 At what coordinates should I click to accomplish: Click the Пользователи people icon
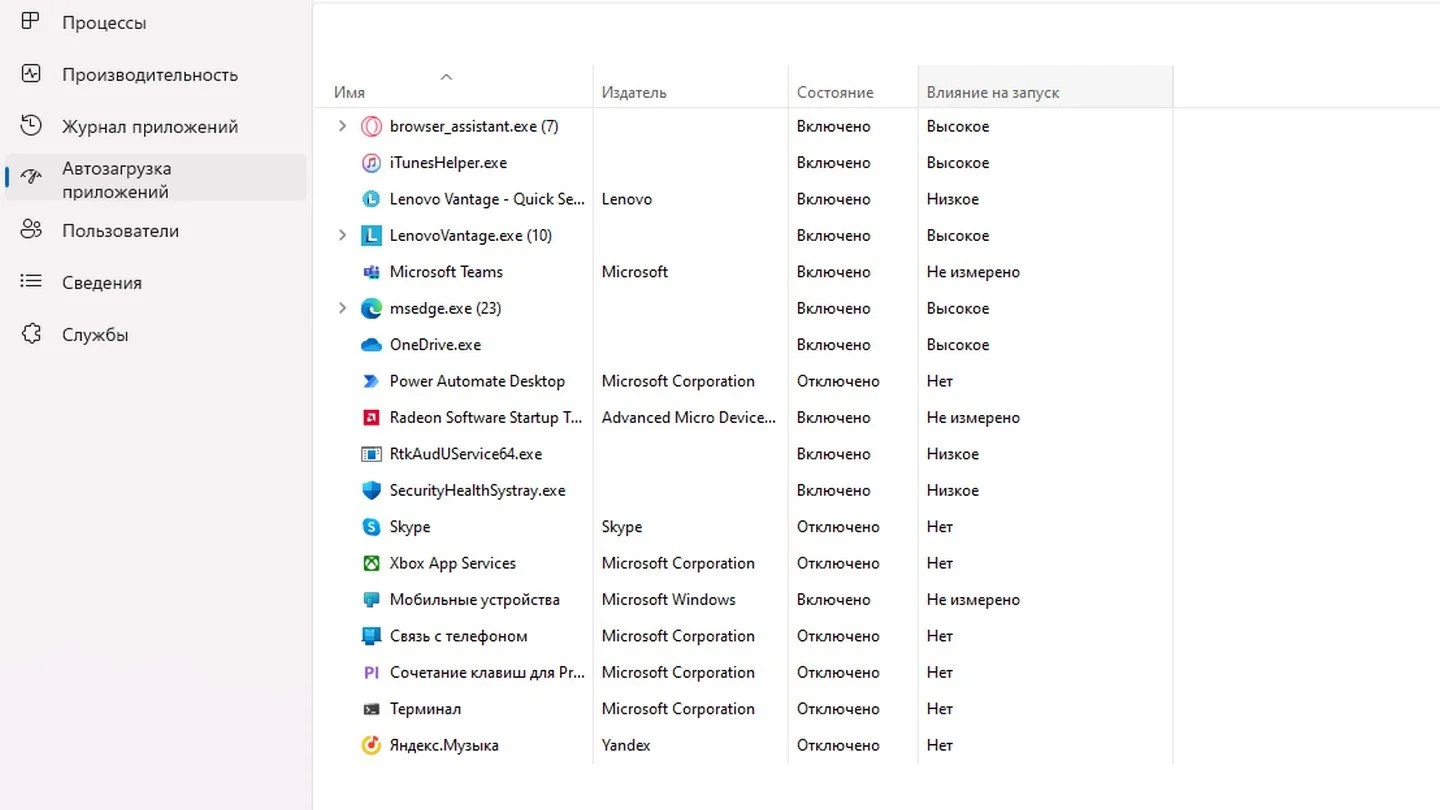pyautogui.click(x=31, y=230)
